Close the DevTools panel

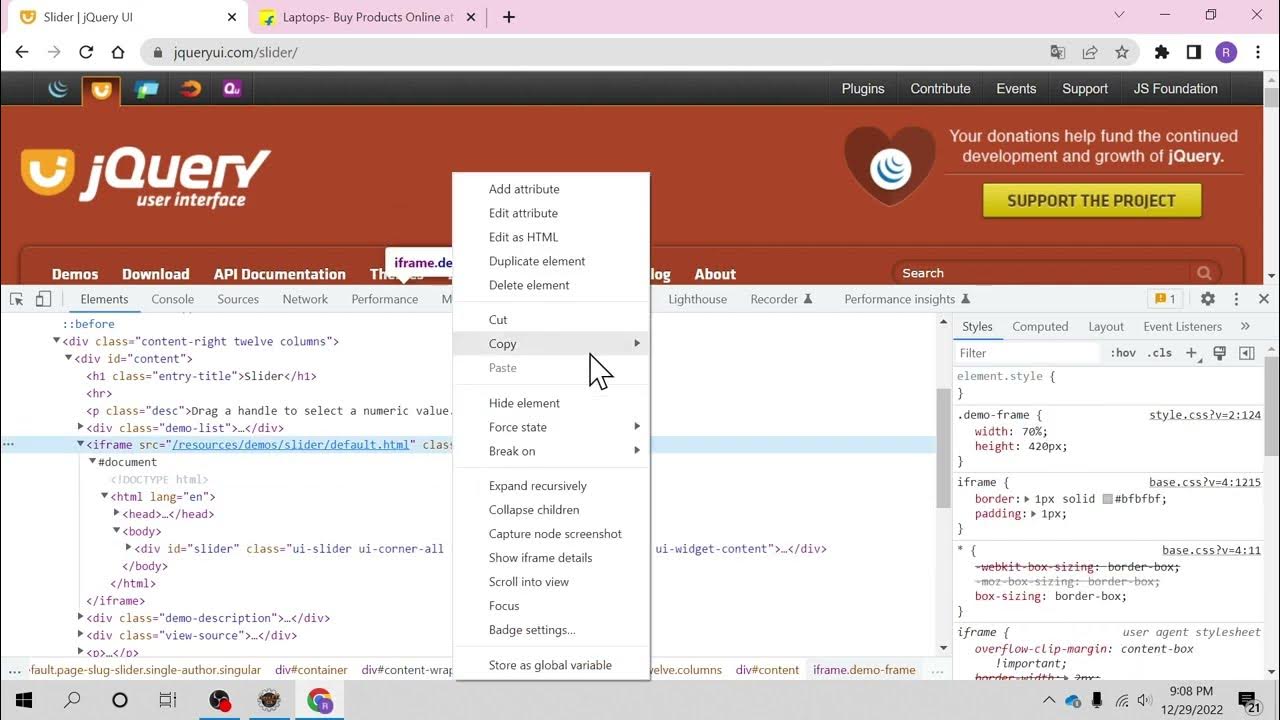[x=1263, y=299]
